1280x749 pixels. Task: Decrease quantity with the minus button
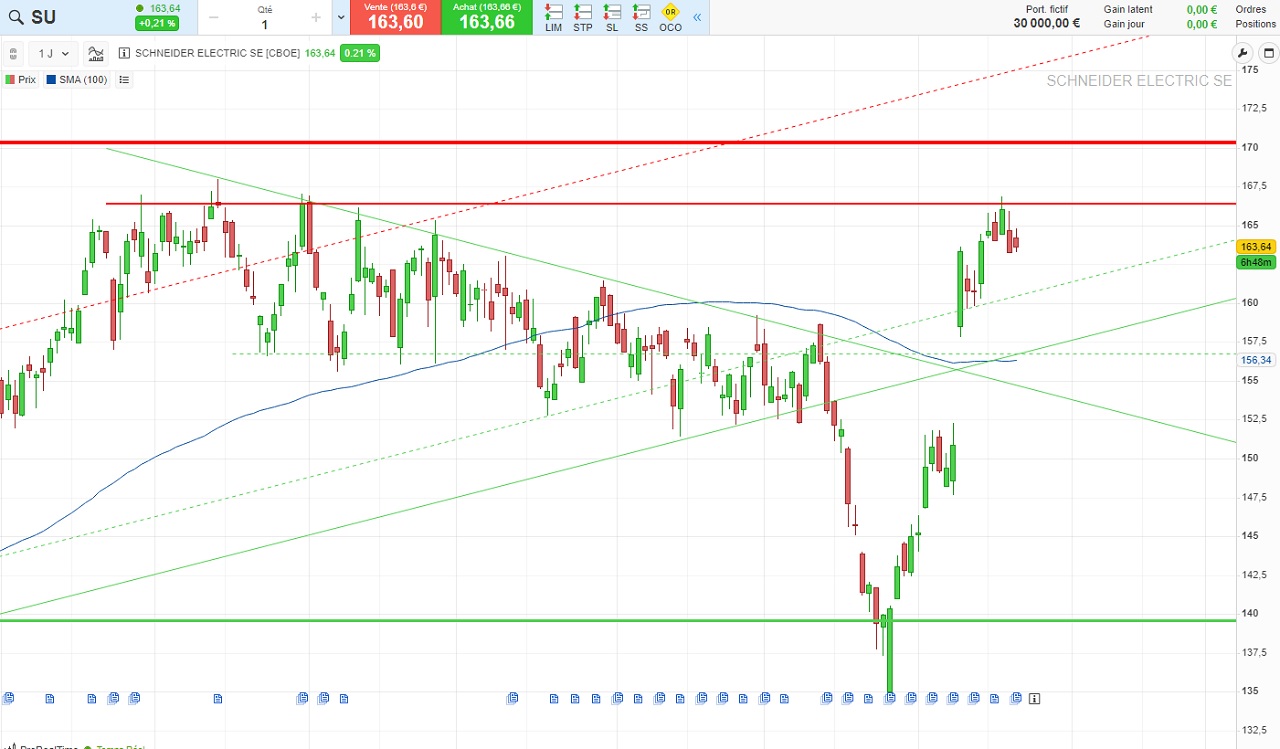click(213, 17)
